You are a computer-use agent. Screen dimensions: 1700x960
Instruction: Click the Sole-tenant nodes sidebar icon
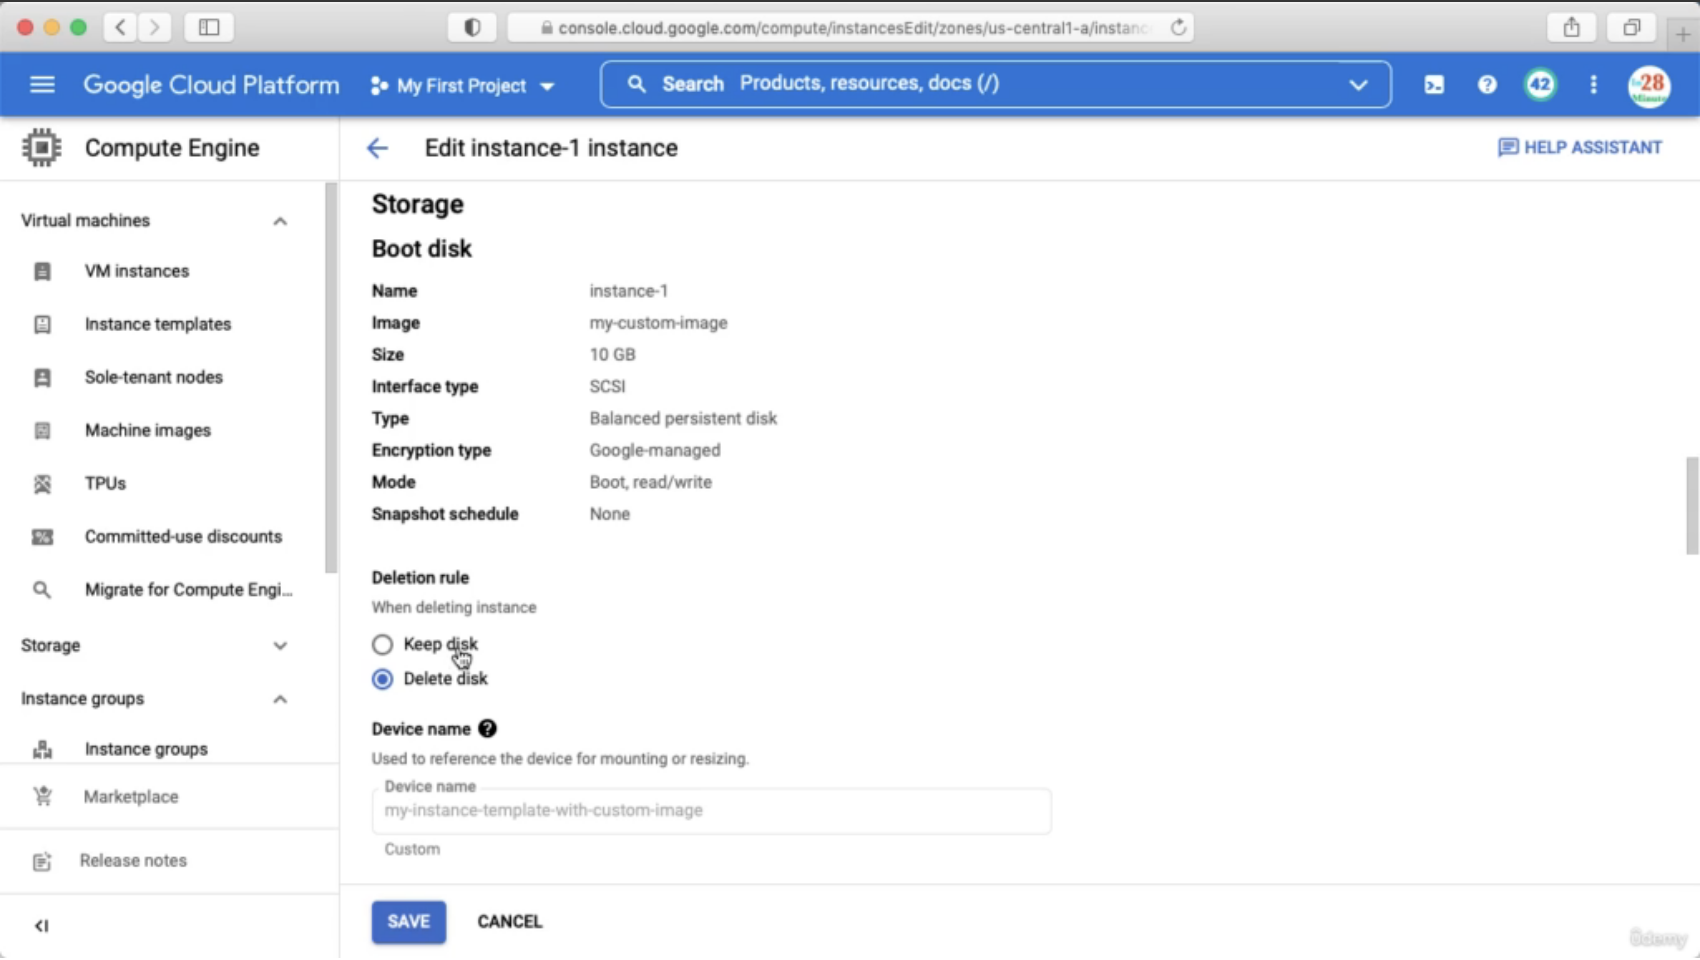pos(42,377)
